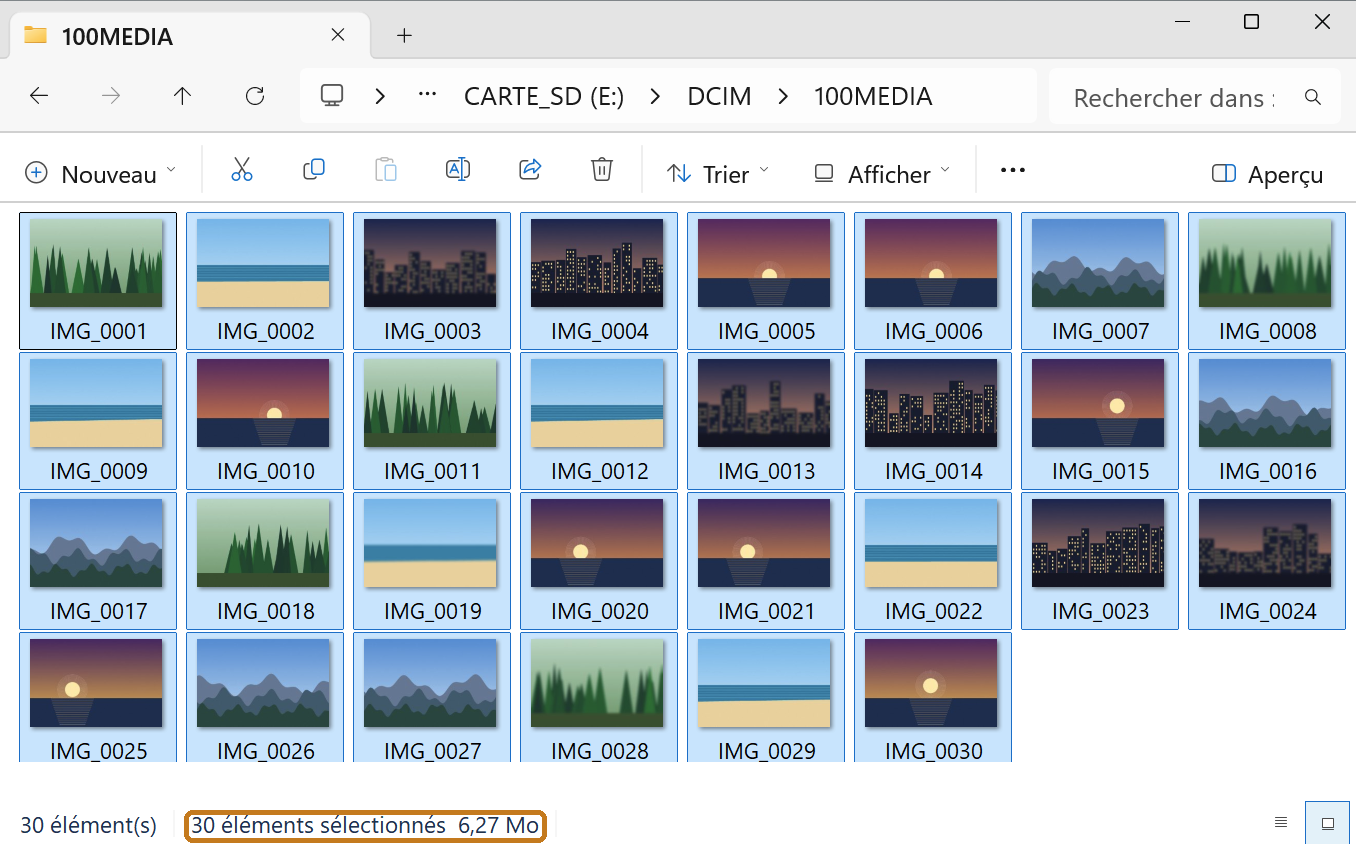The height and width of the screenshot is (844, 1356).
Task: Select IMG_0023 skyline thumbnail
Action: pos(1100,561)
